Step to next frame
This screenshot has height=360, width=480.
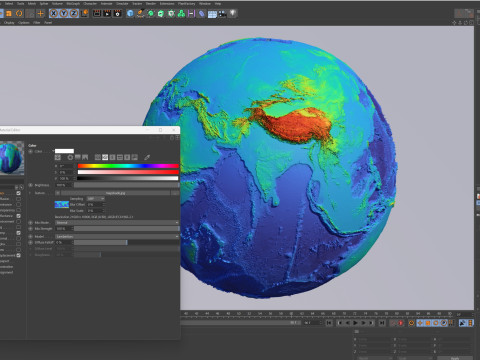363,323
